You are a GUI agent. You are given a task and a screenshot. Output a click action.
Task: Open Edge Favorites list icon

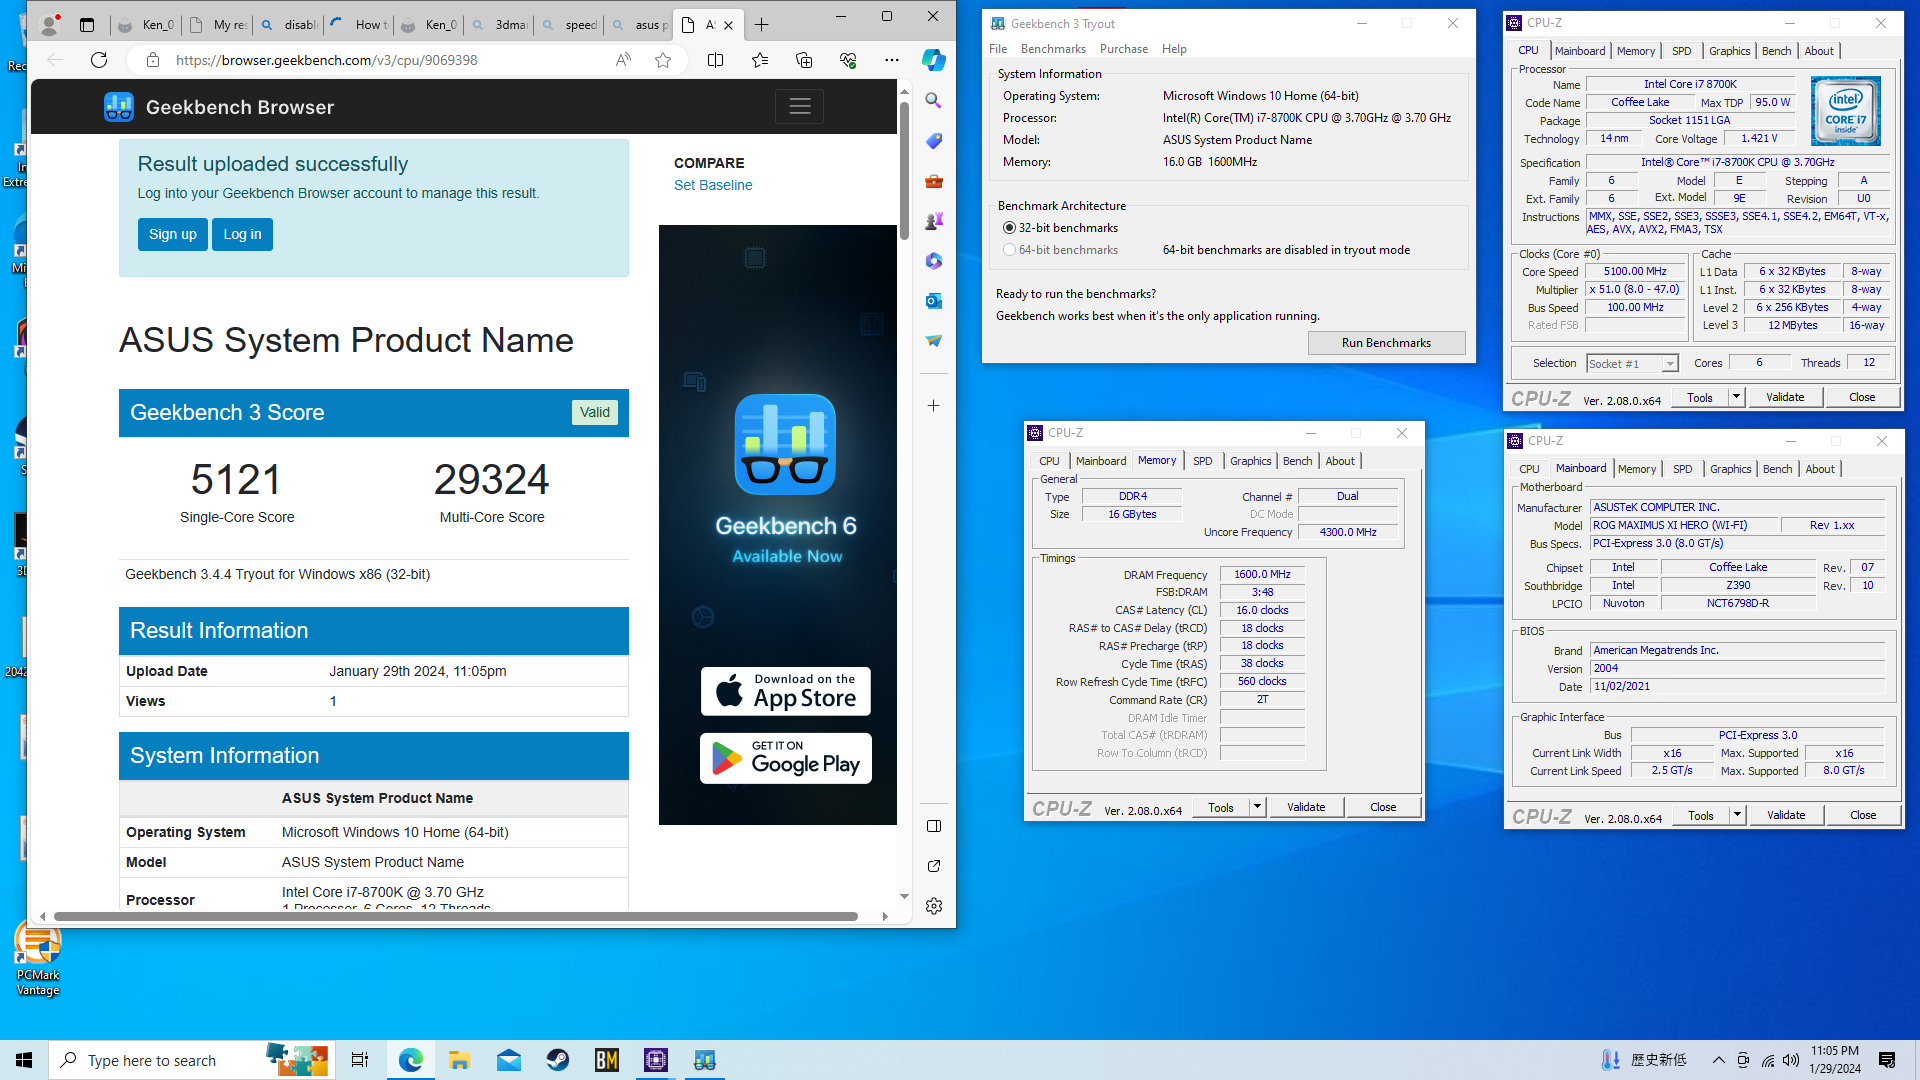click(x=760, y=60)
